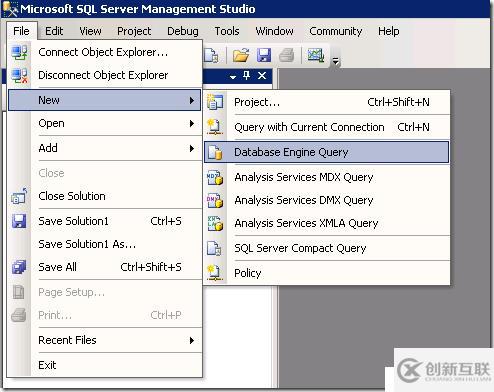Choose Analysis Services DMX Query
Image resolution: width=494 pixels, height=392 pixels.
point(327,200)
